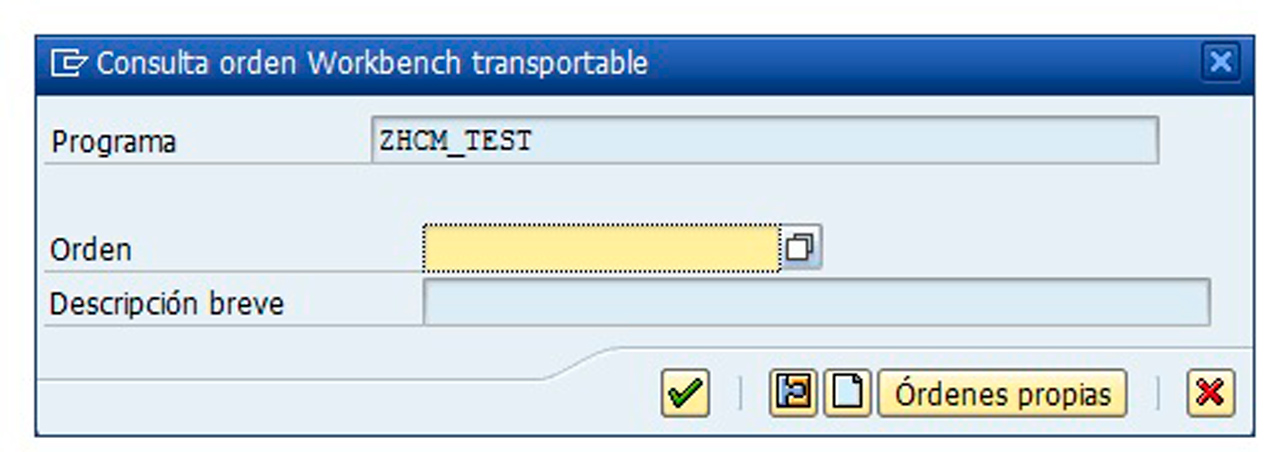The width and height of the screenshot is (1280, 452).
Task: Click the Descripción breve label
Action: pos(166,303)
